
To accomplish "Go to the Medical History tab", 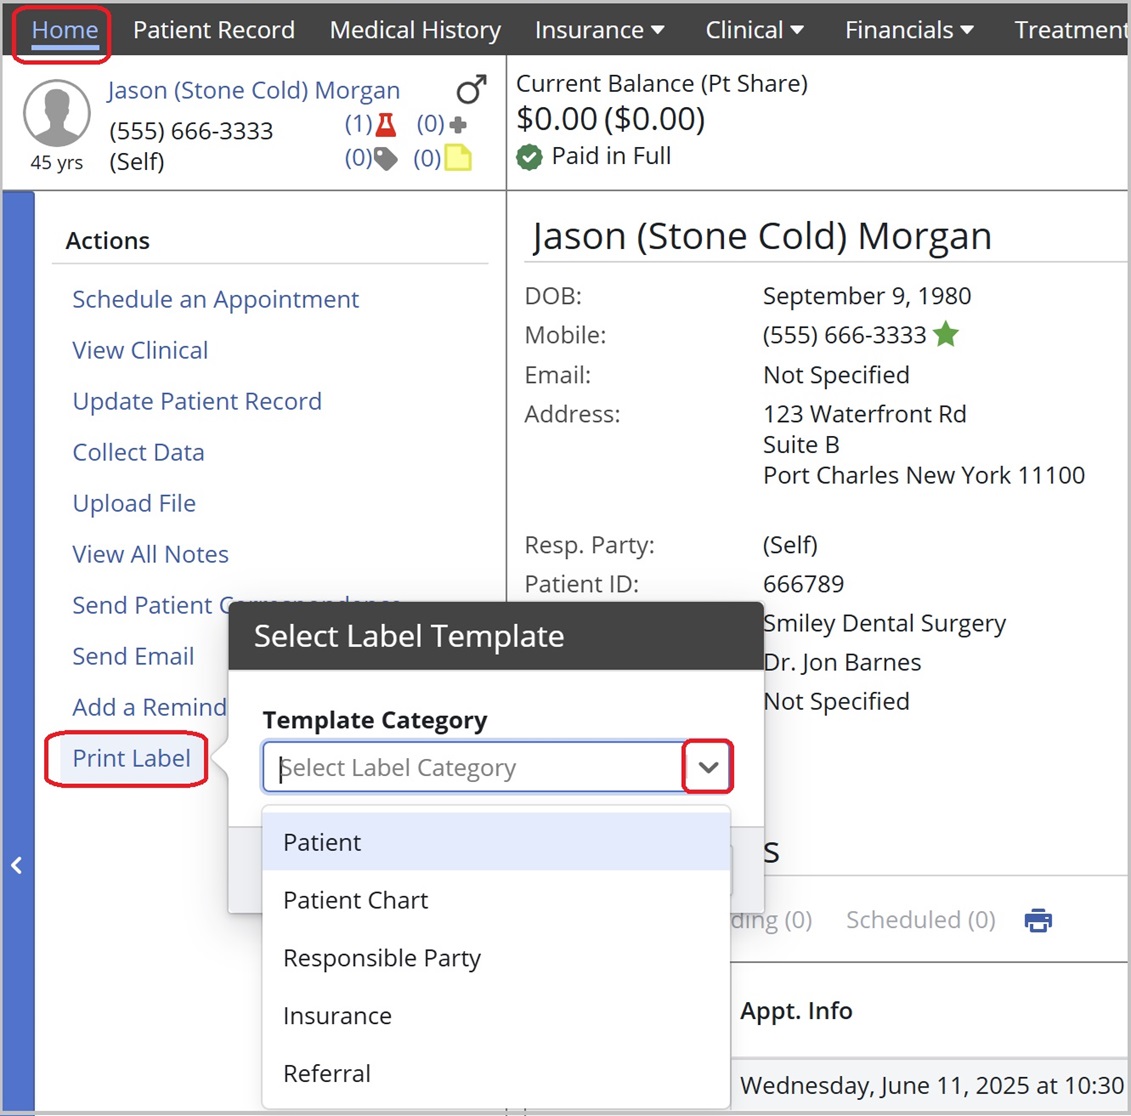I will pos(415,30).
